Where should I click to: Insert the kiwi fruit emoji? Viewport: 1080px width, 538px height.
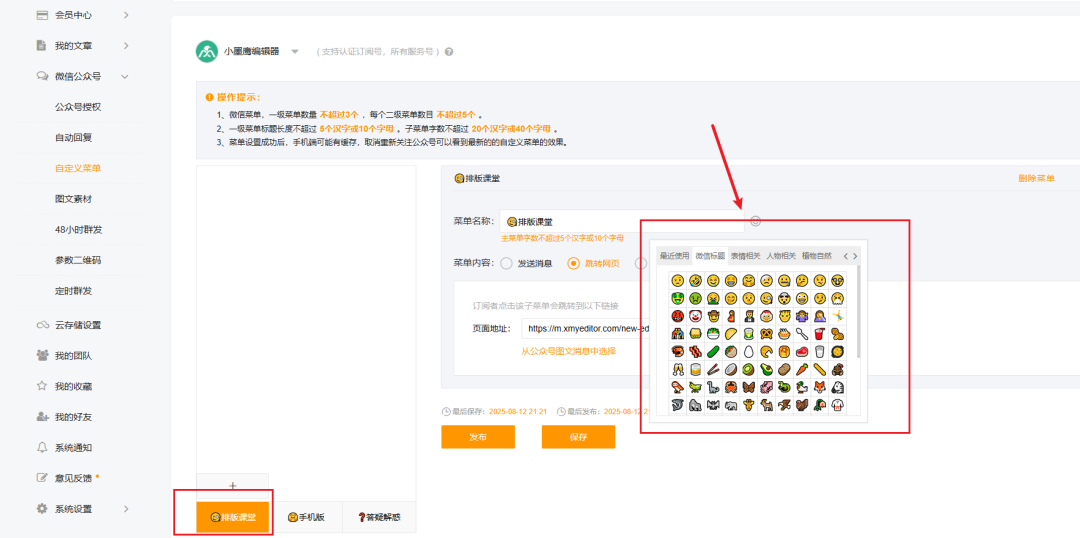pos(747,370)
